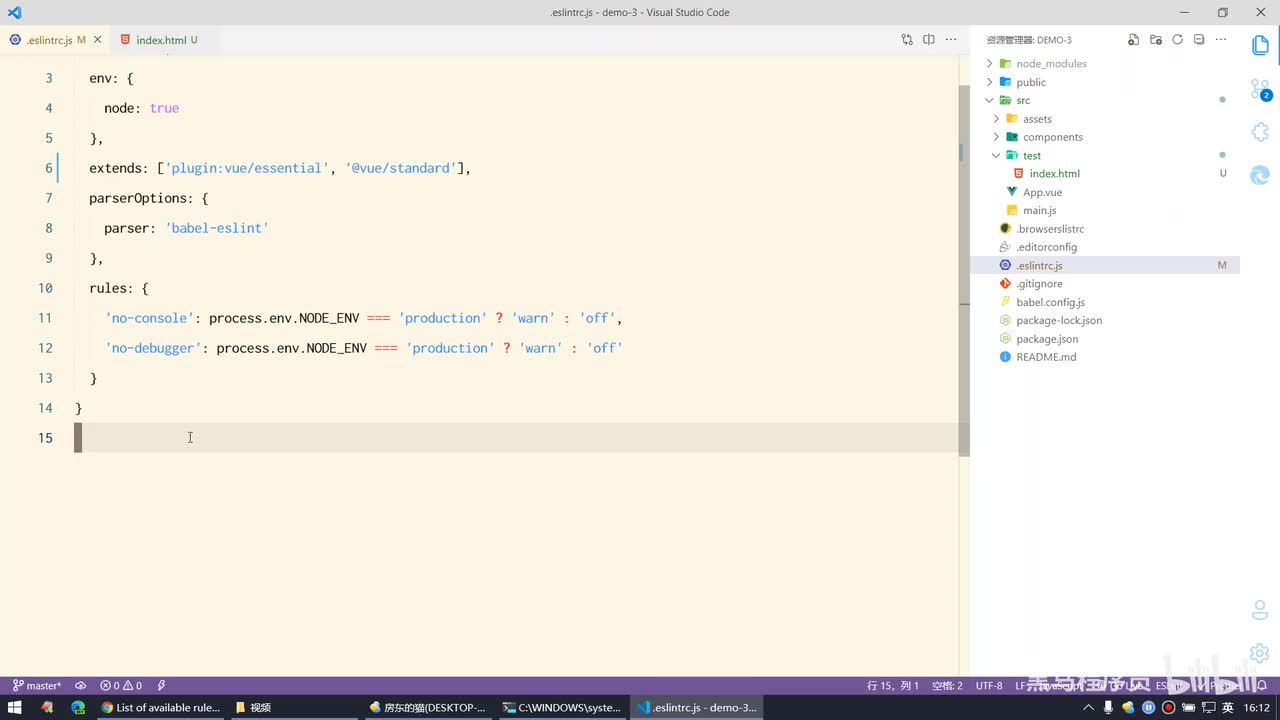The width and height of the screenshot is (1280, 720).
Task: Open README.md in explorer
Action: point(1046,357)
